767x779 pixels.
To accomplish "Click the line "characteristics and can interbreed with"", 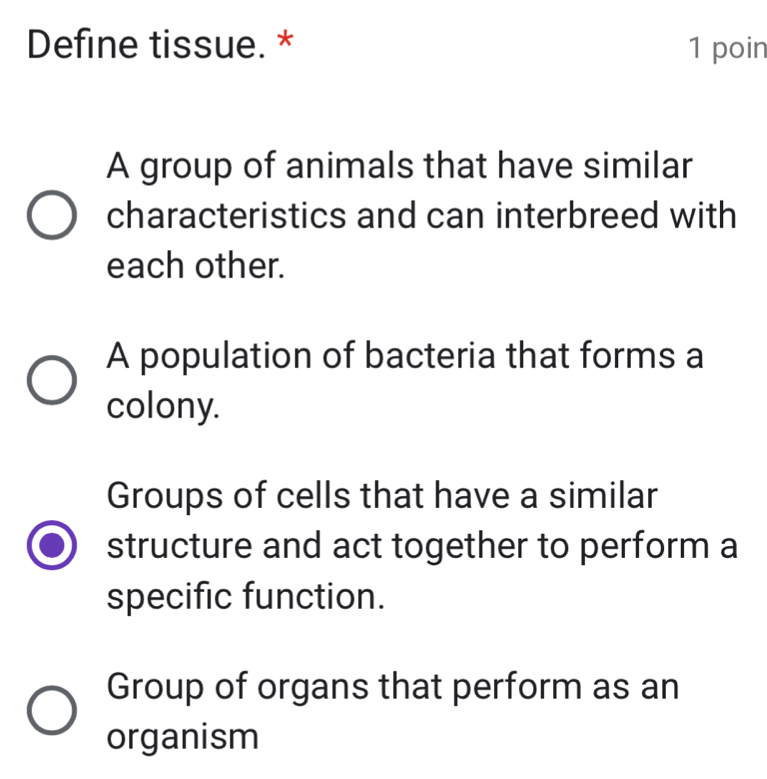I will tap(422, 216).
